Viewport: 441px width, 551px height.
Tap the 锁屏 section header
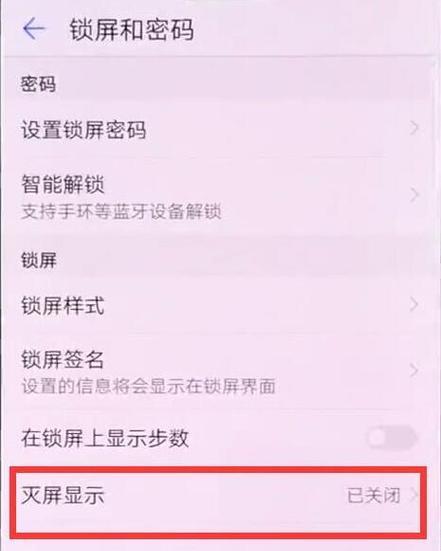pos(38,260)
